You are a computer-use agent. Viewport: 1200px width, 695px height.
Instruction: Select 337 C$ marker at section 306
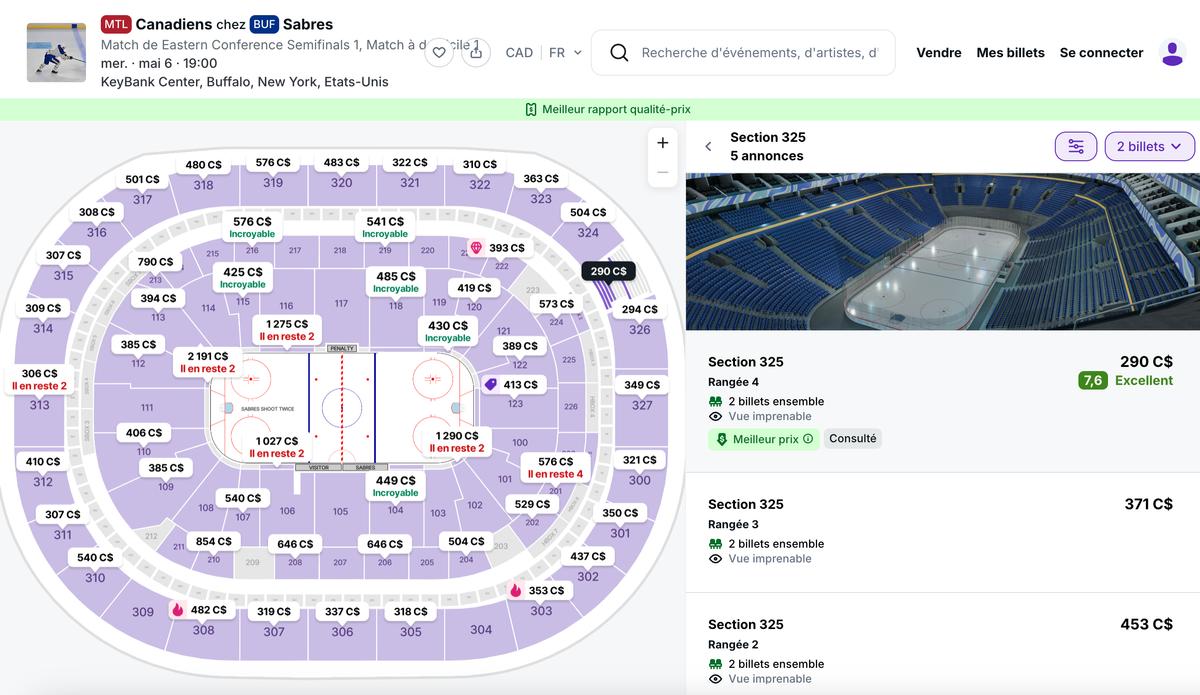coord(342,611)
